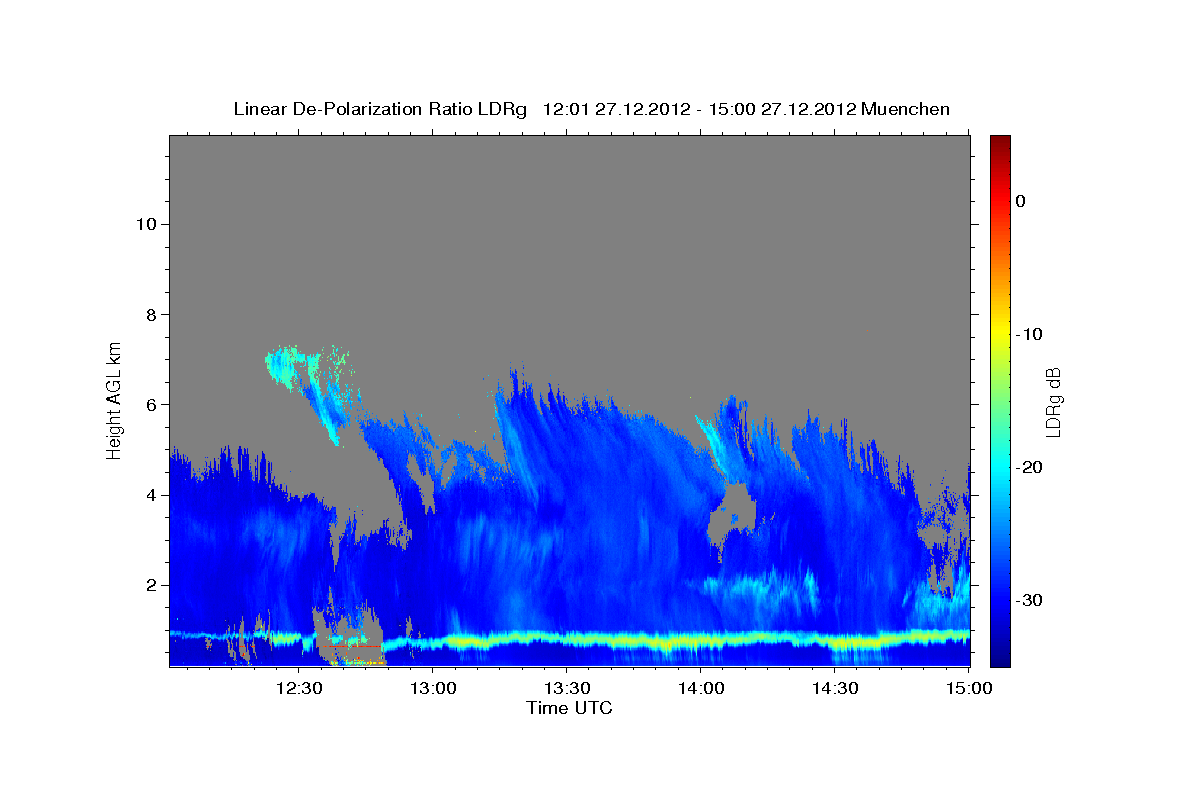
Task: Click the 'Height AGL km' axis label
Action: [x=115, y=399]
